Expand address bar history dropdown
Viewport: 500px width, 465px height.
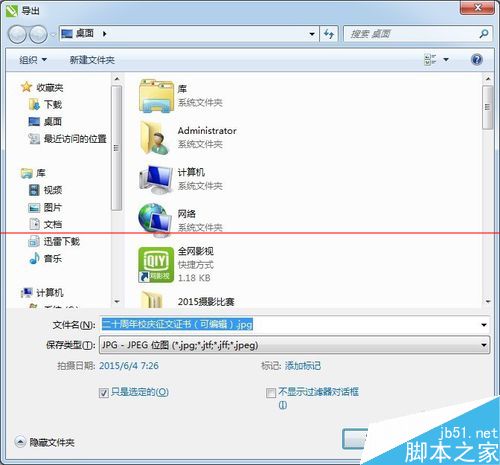click(x=312, y=34)
